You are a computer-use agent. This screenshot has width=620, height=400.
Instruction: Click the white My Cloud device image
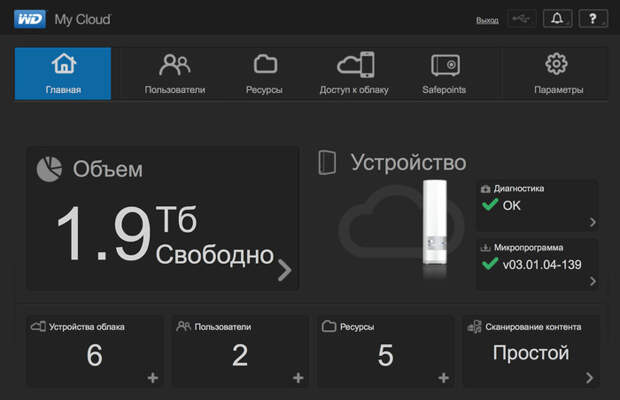[435, 223]
